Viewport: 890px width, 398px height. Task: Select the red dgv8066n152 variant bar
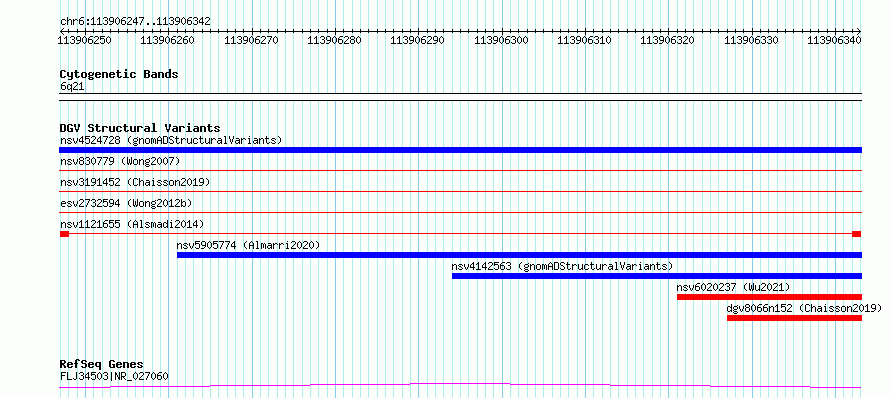coord(795,318)
